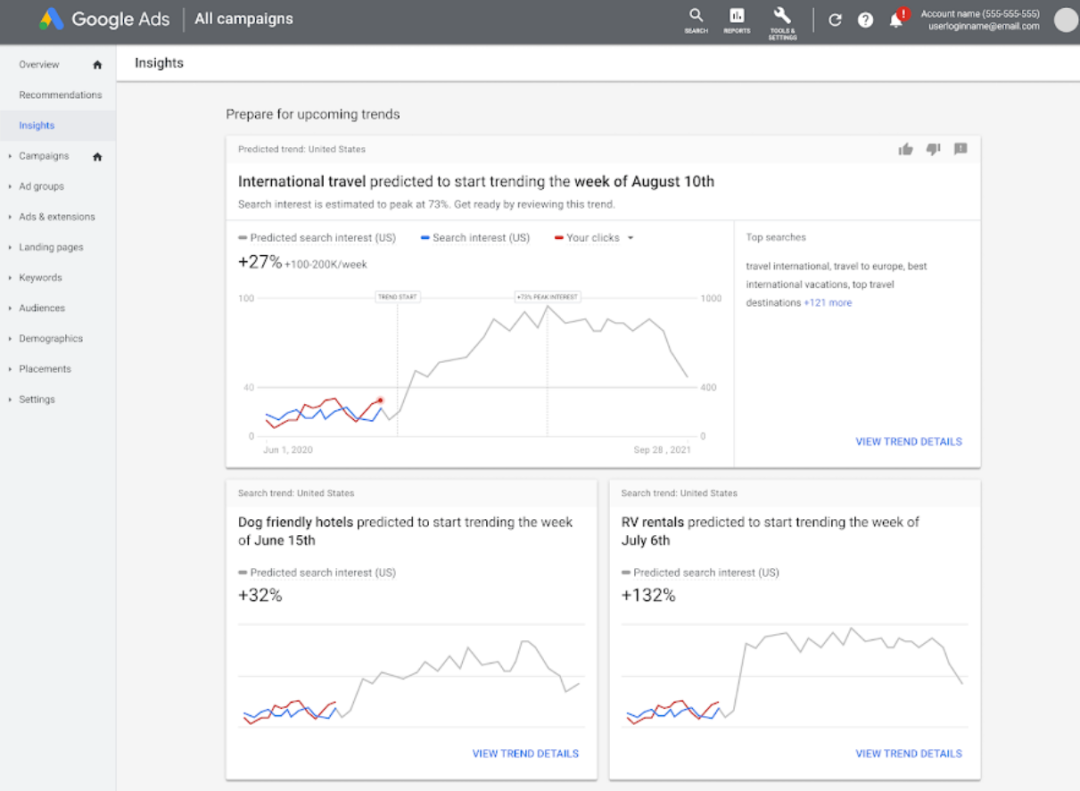Viewport: 1080px width, 791px height.
Task: Click the Dog friendly hotels headline text
Action: (405, 531)
